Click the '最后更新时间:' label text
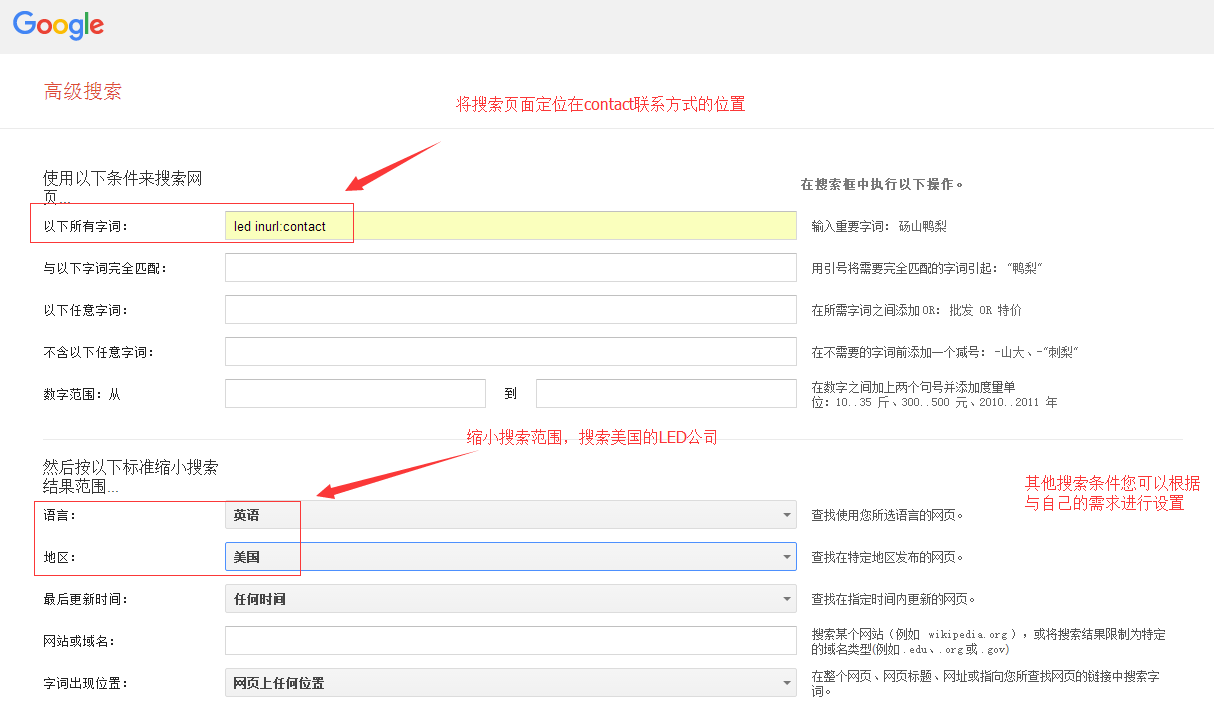1214x702 pixels. [x=85, y=599]
